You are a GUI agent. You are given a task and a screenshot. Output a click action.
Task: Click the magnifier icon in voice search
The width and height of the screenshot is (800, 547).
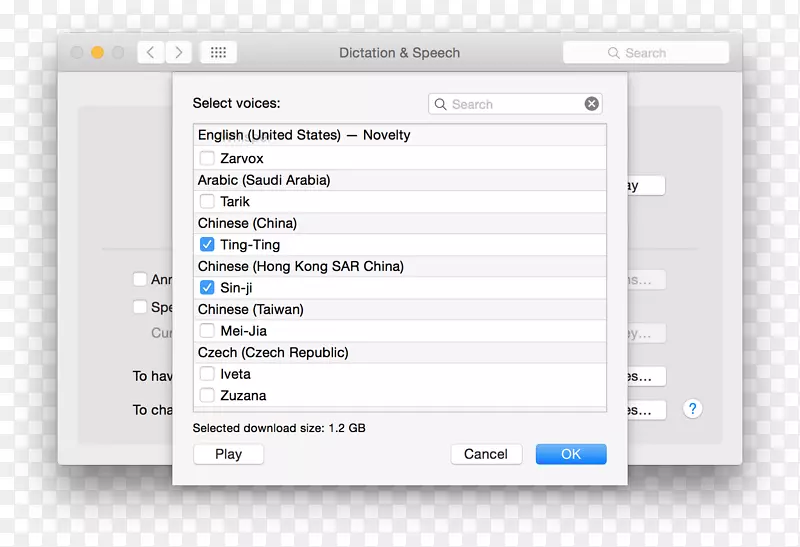440,104
